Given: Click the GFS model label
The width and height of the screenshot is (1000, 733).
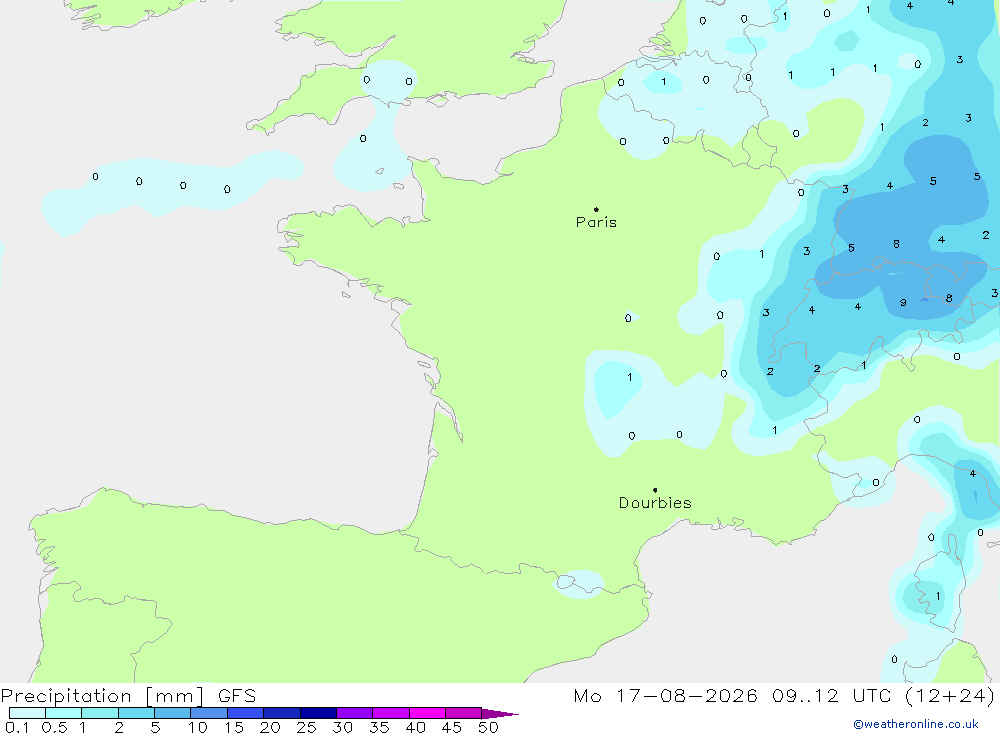Looking at the screenshot, I should (237, 696).
